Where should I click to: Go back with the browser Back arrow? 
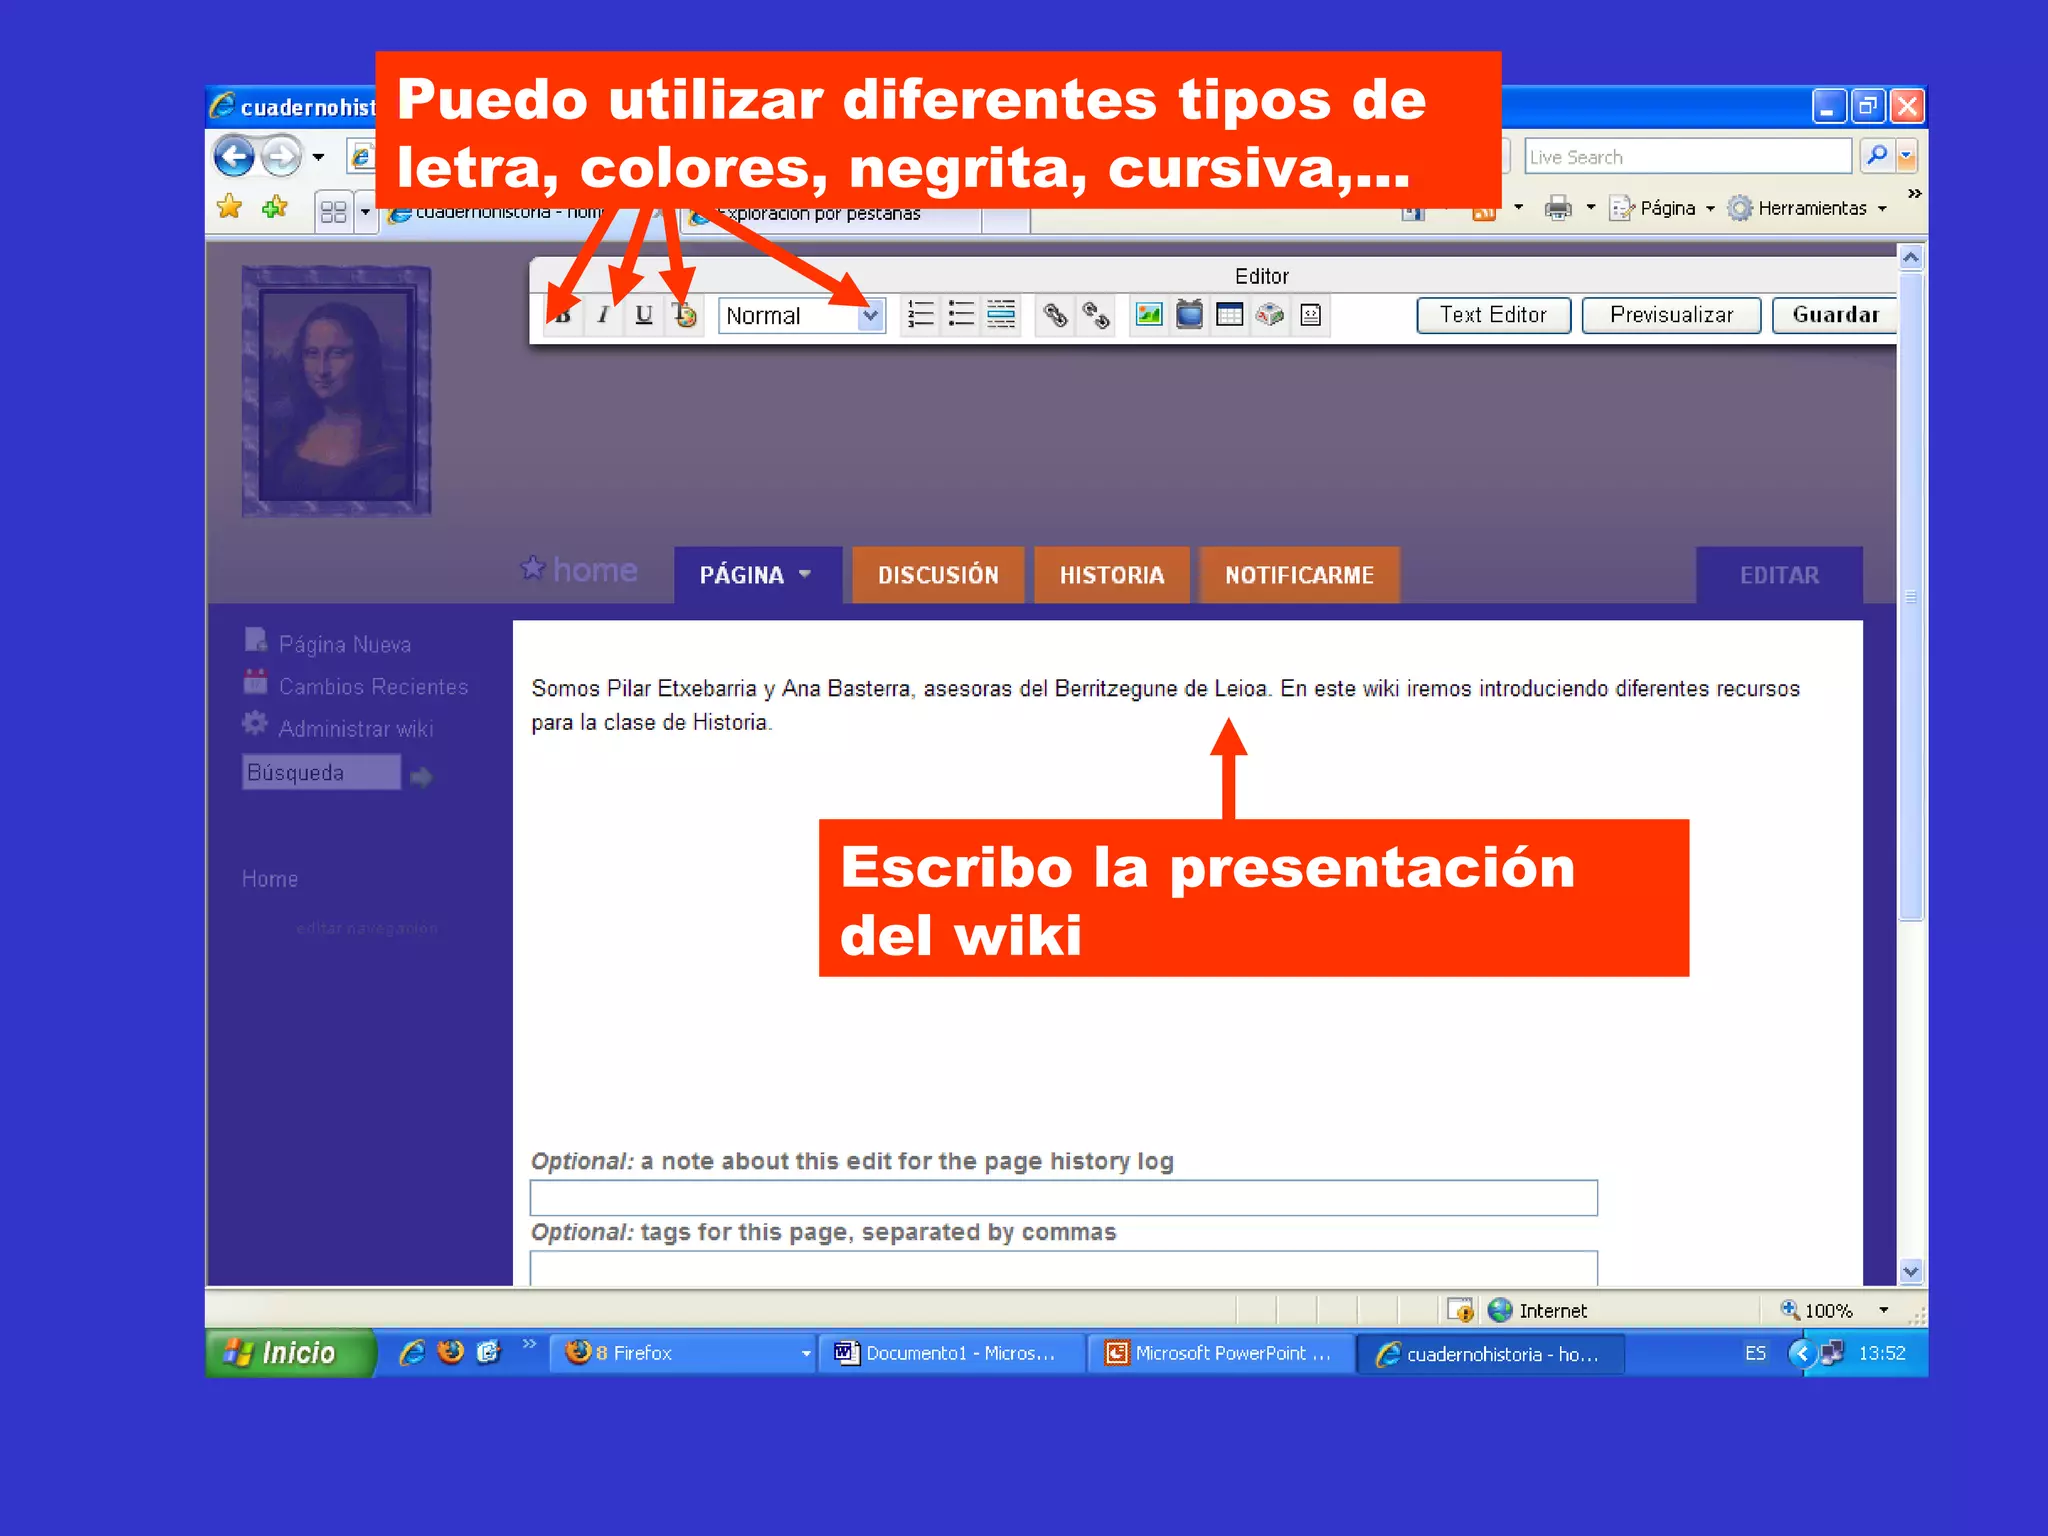point(234,156)
